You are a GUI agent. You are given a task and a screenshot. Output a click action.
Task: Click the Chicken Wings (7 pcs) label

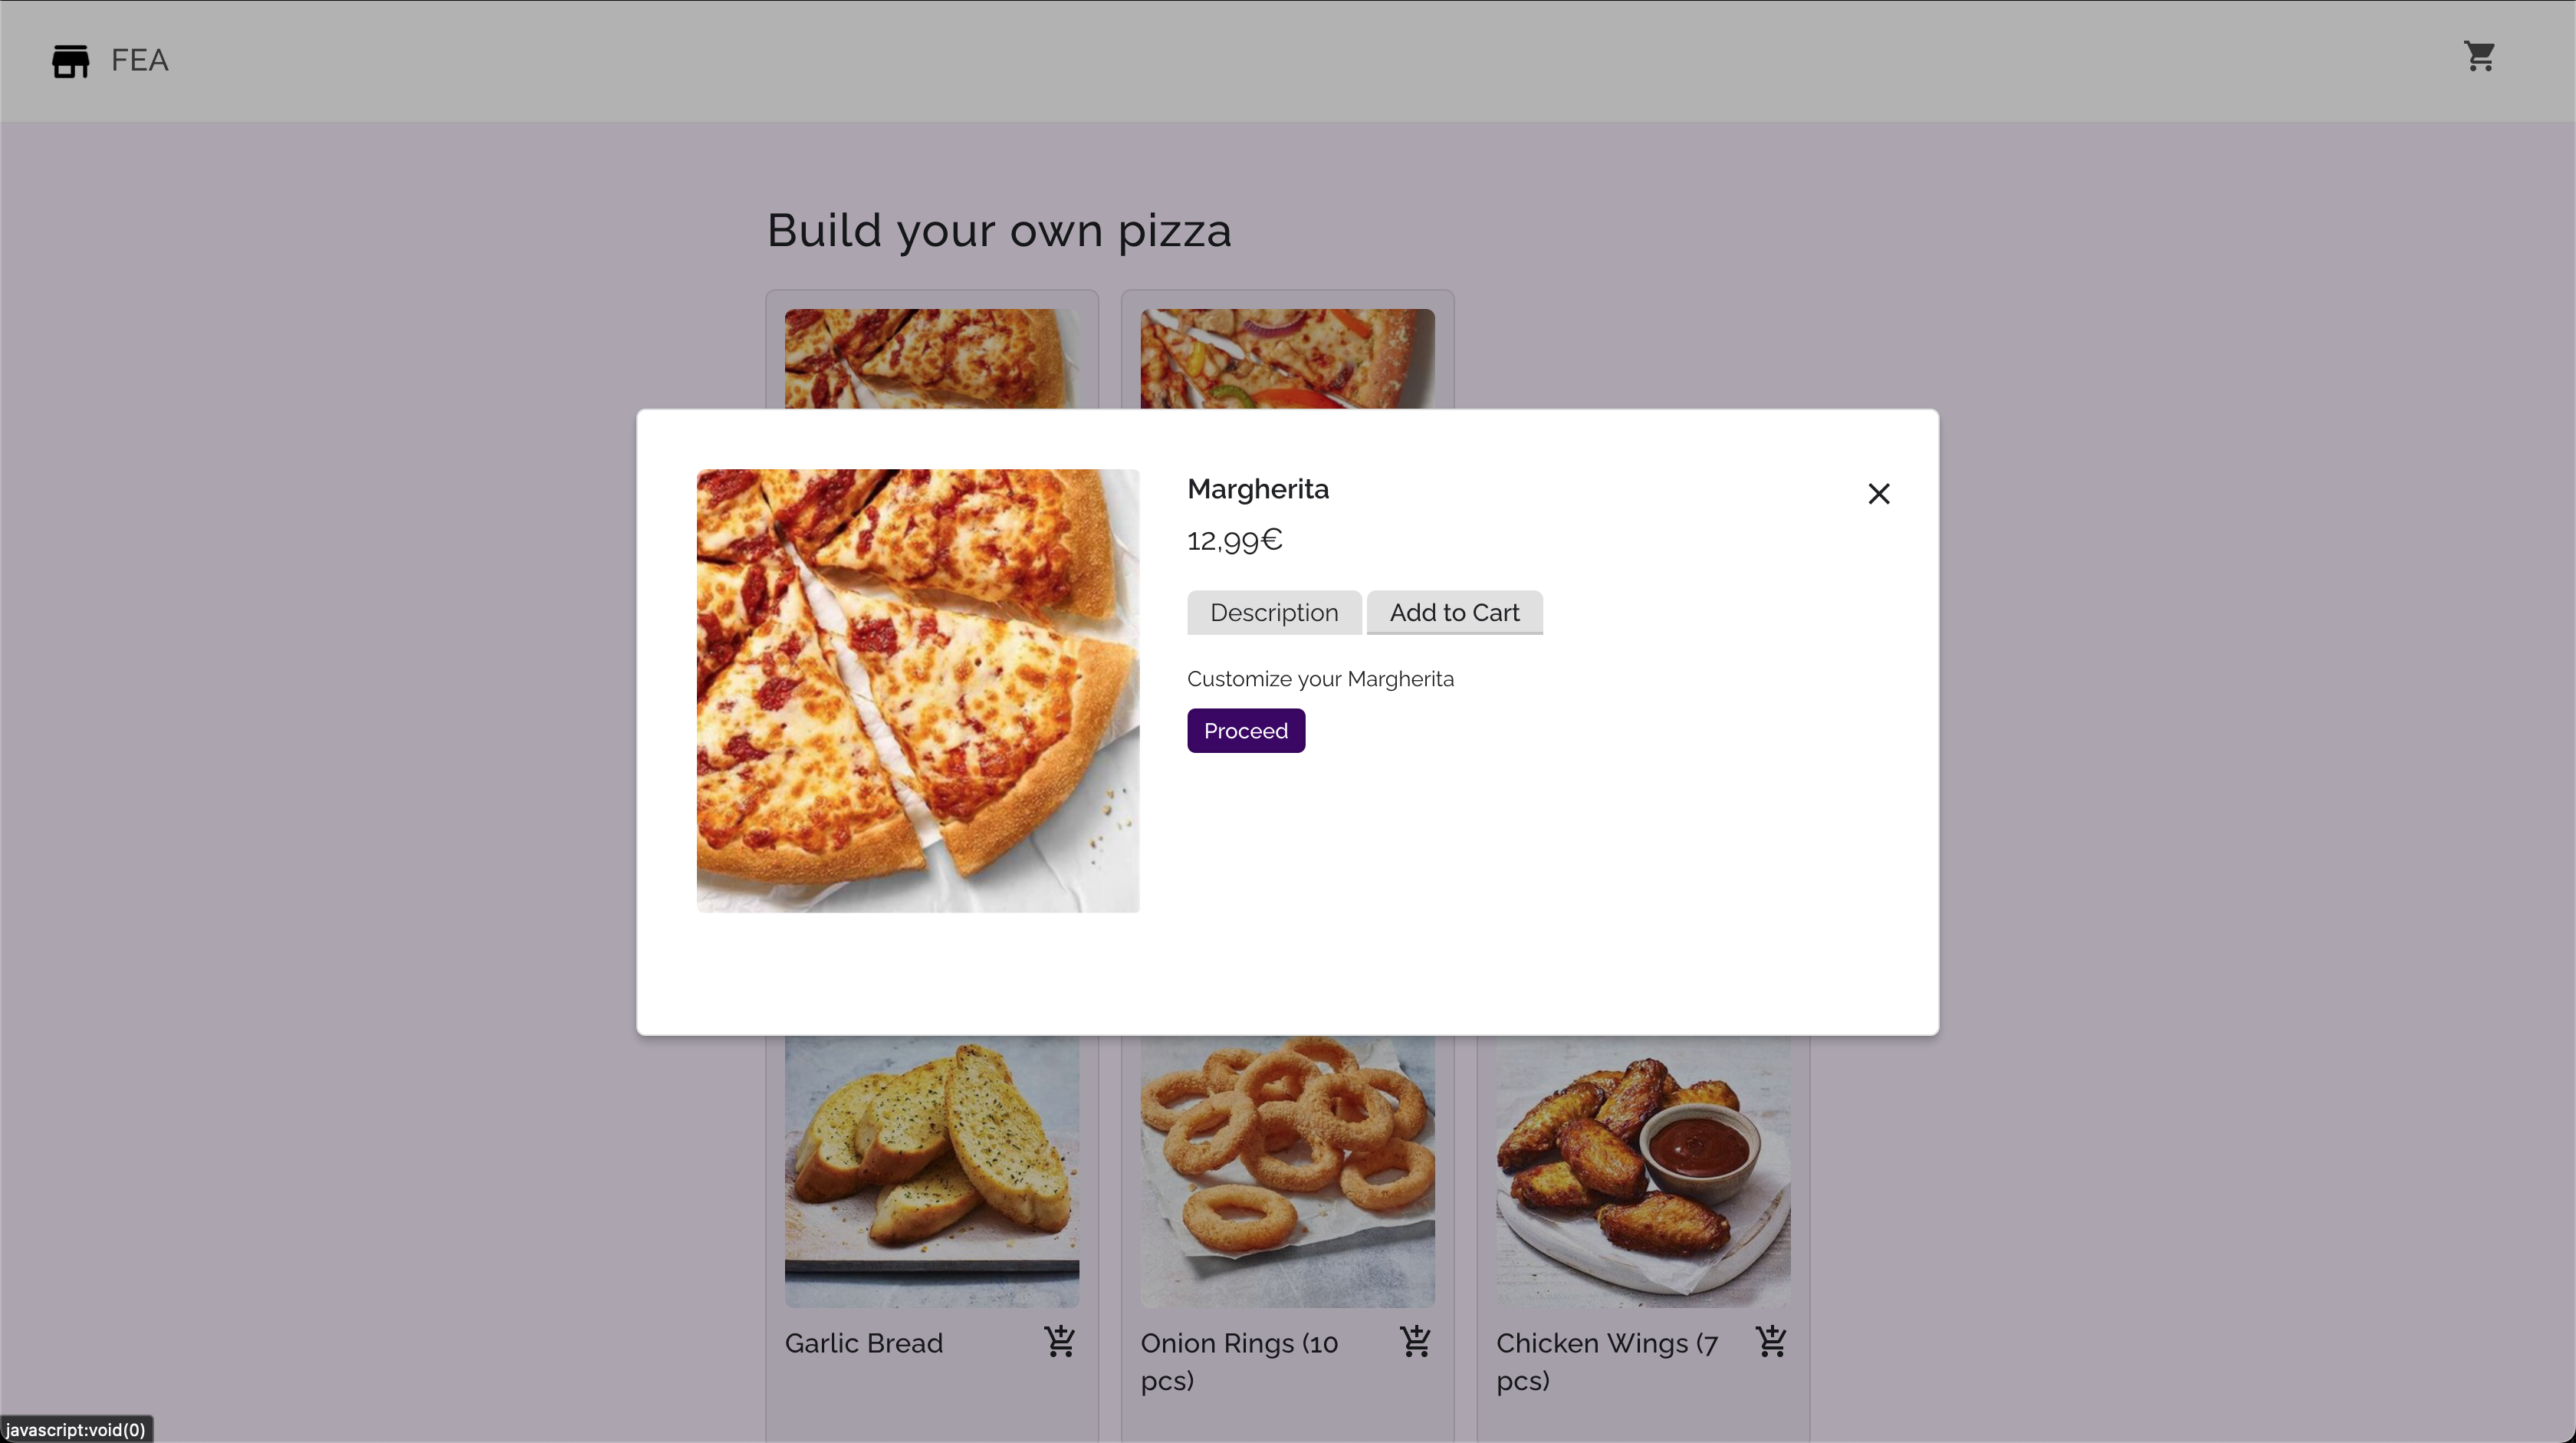coord(1606,1361)
